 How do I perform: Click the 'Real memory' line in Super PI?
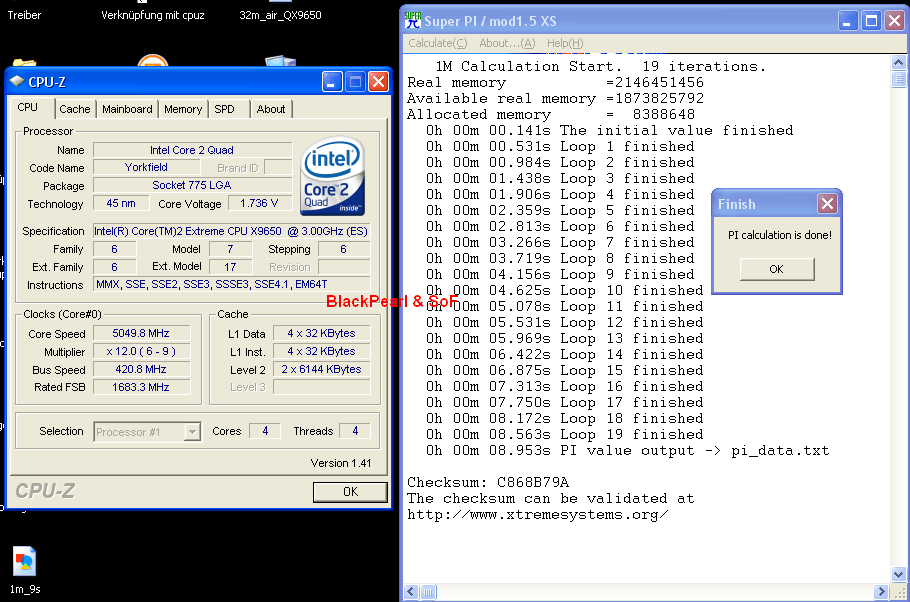[555, 82]
